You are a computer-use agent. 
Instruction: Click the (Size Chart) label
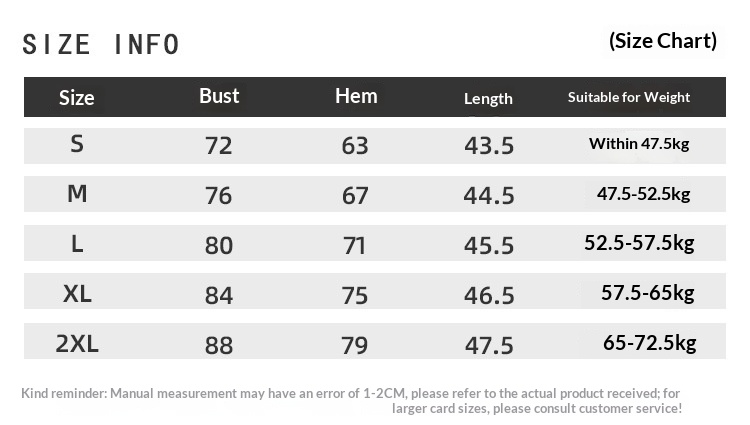coord(662,41)
